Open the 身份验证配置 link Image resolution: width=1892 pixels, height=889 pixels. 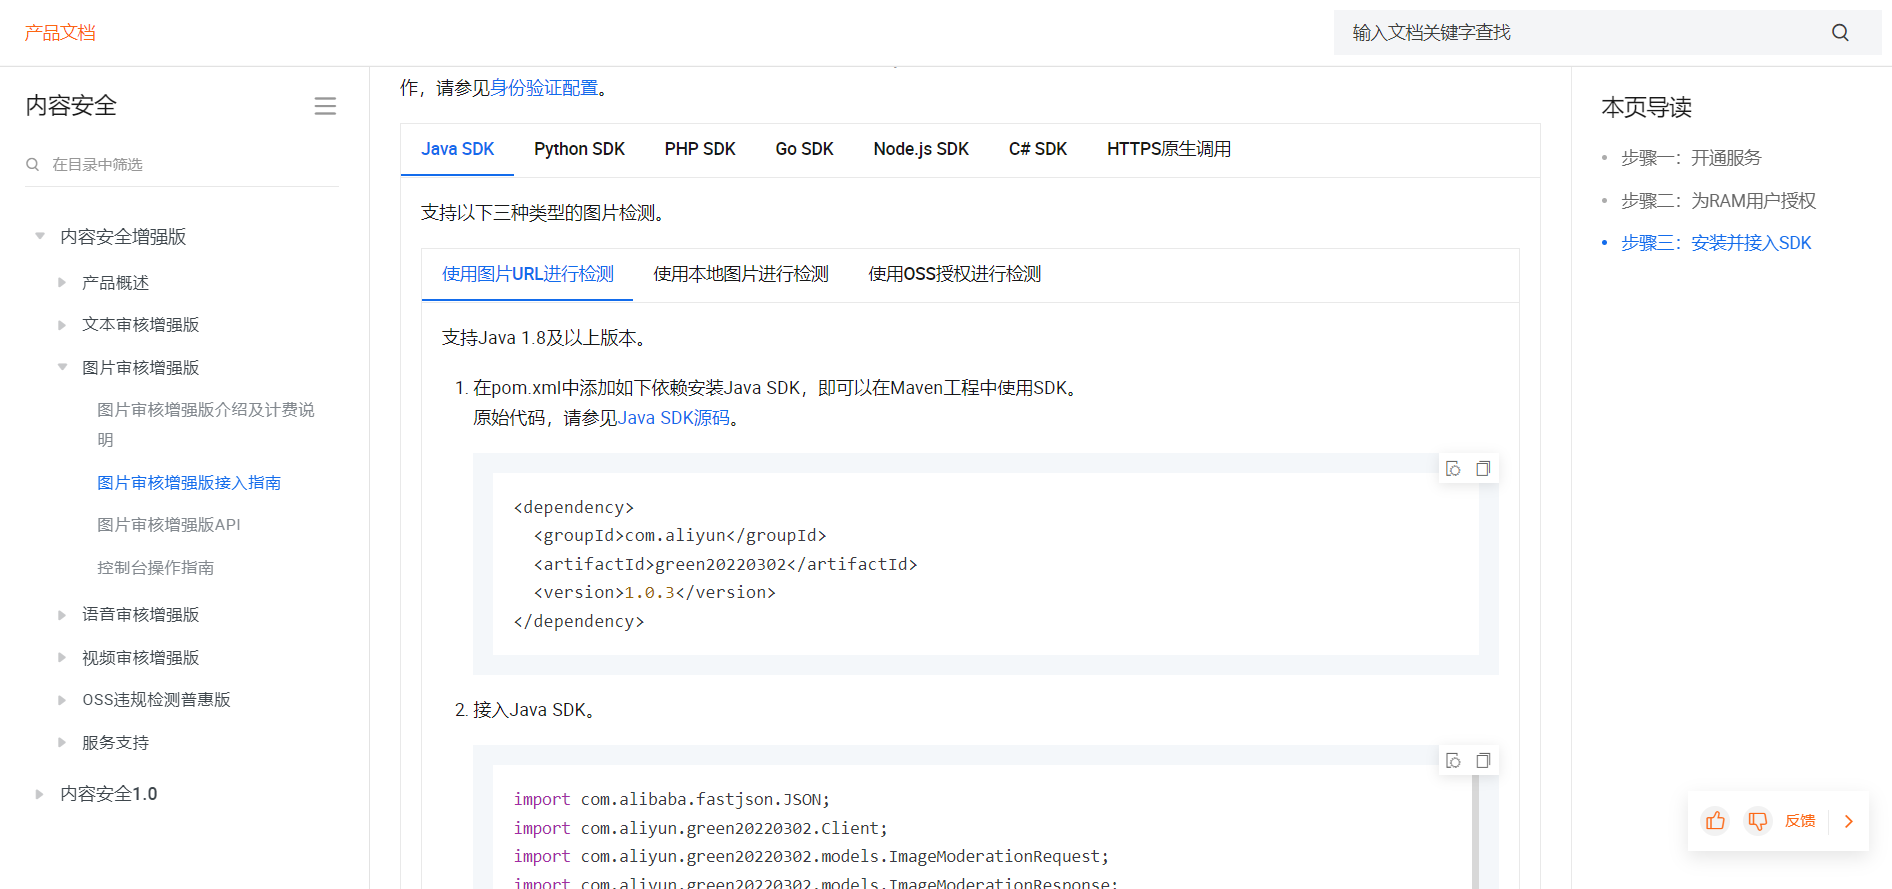[544, 88]
